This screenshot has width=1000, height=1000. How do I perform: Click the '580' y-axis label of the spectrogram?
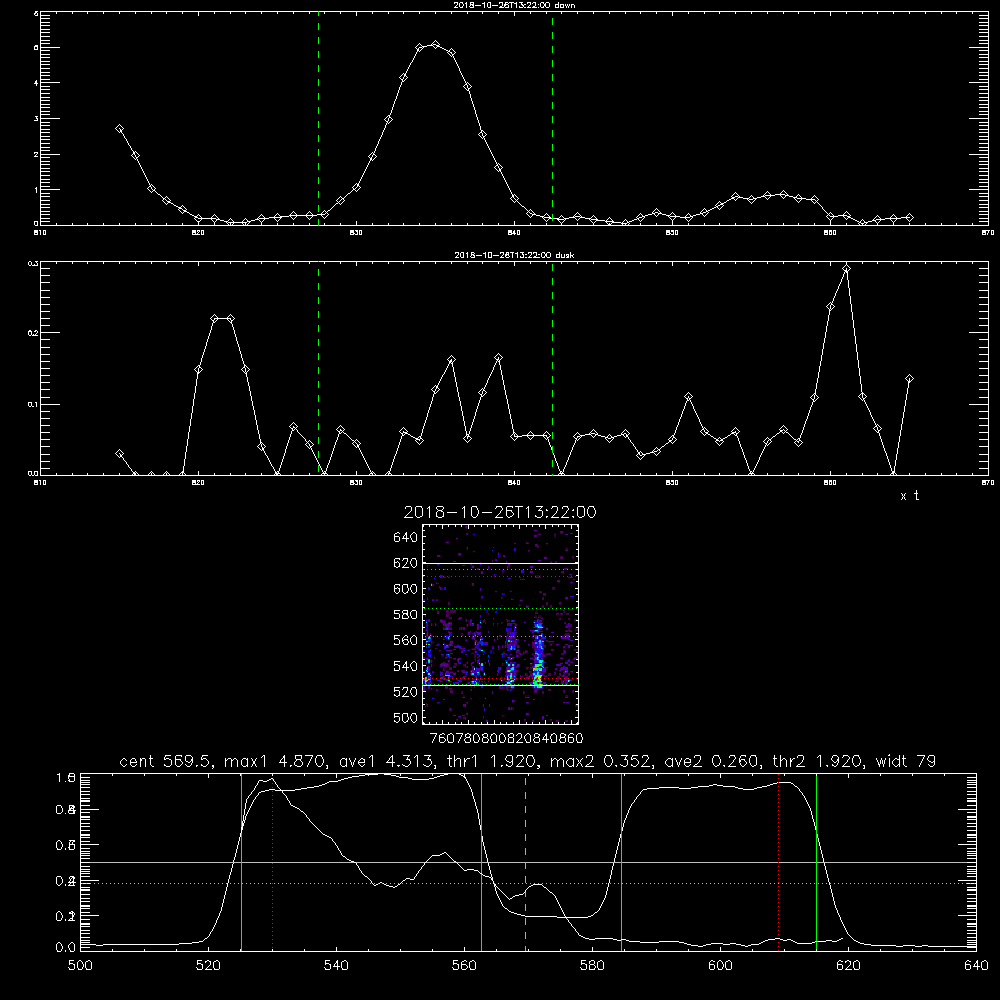(406, 615)
